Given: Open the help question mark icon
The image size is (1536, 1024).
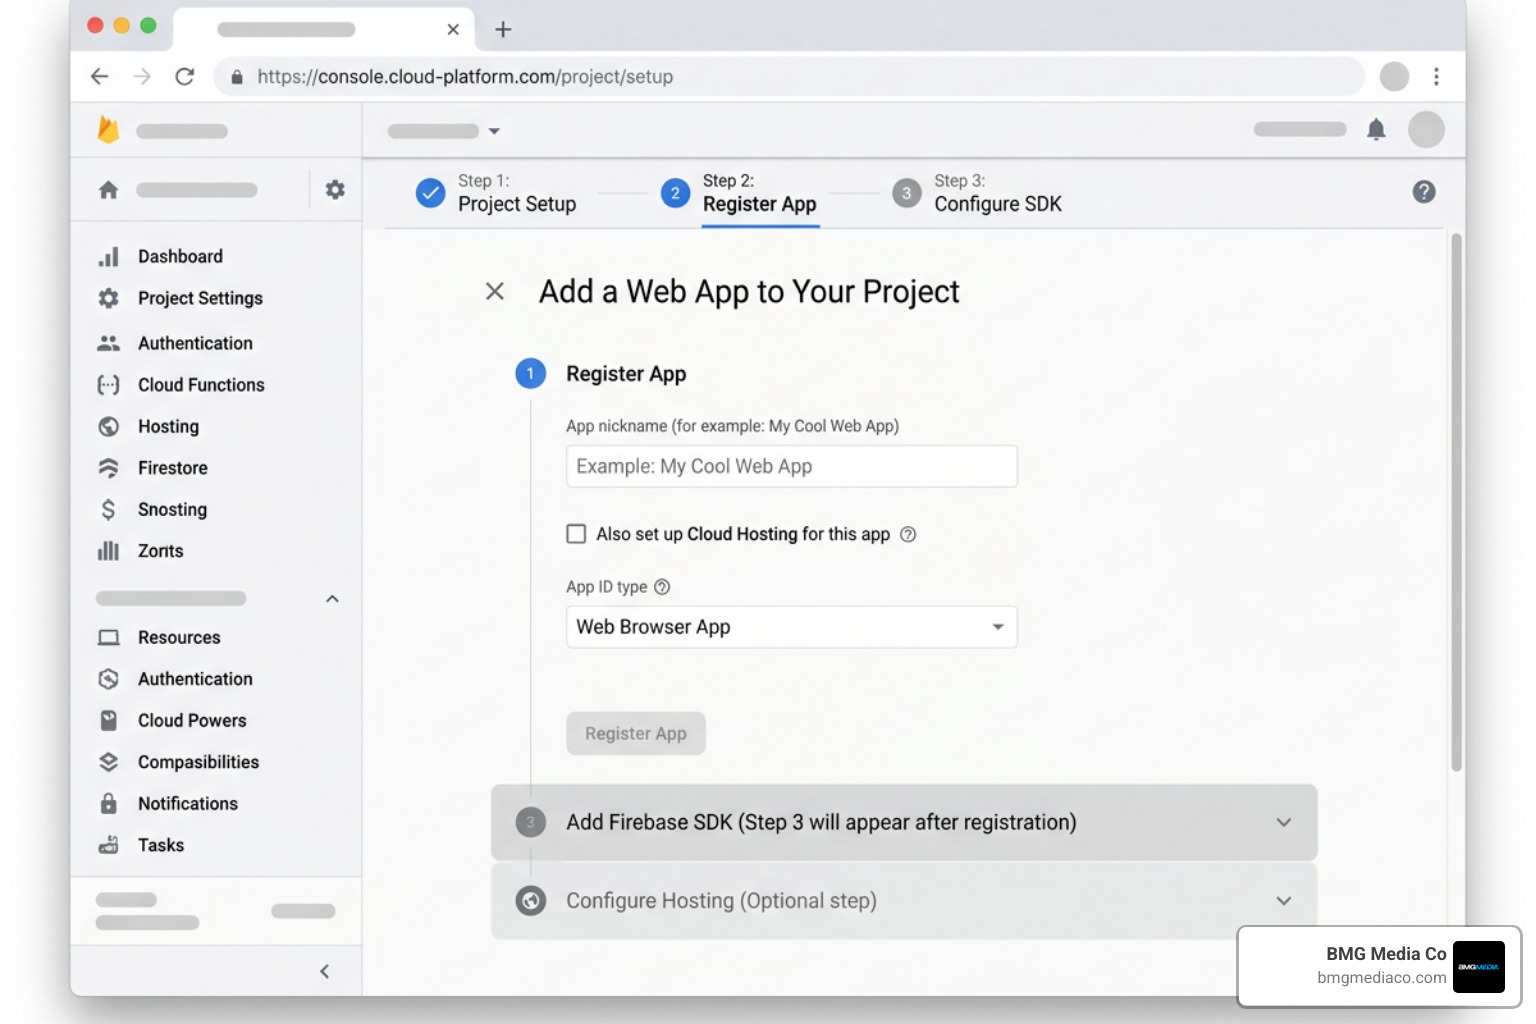Looking at the screenshot, I should (1424, 191).
